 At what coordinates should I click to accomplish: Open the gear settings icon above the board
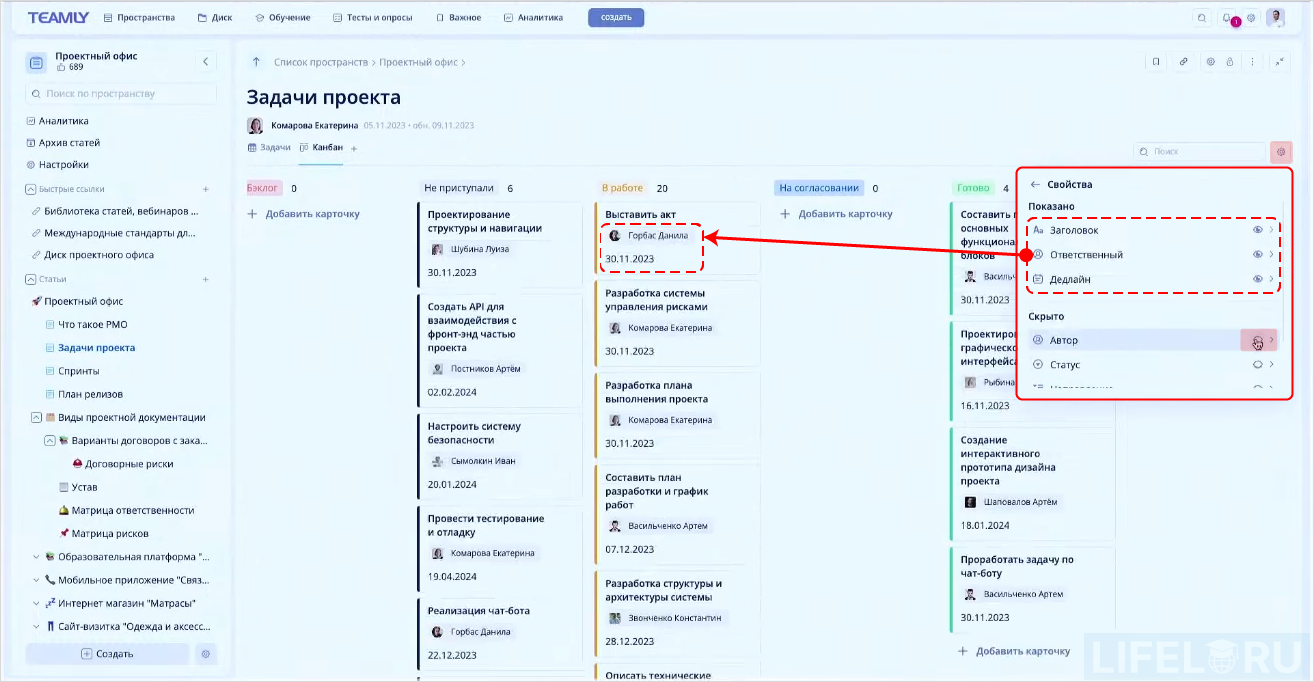click(x=1211, y=61)
